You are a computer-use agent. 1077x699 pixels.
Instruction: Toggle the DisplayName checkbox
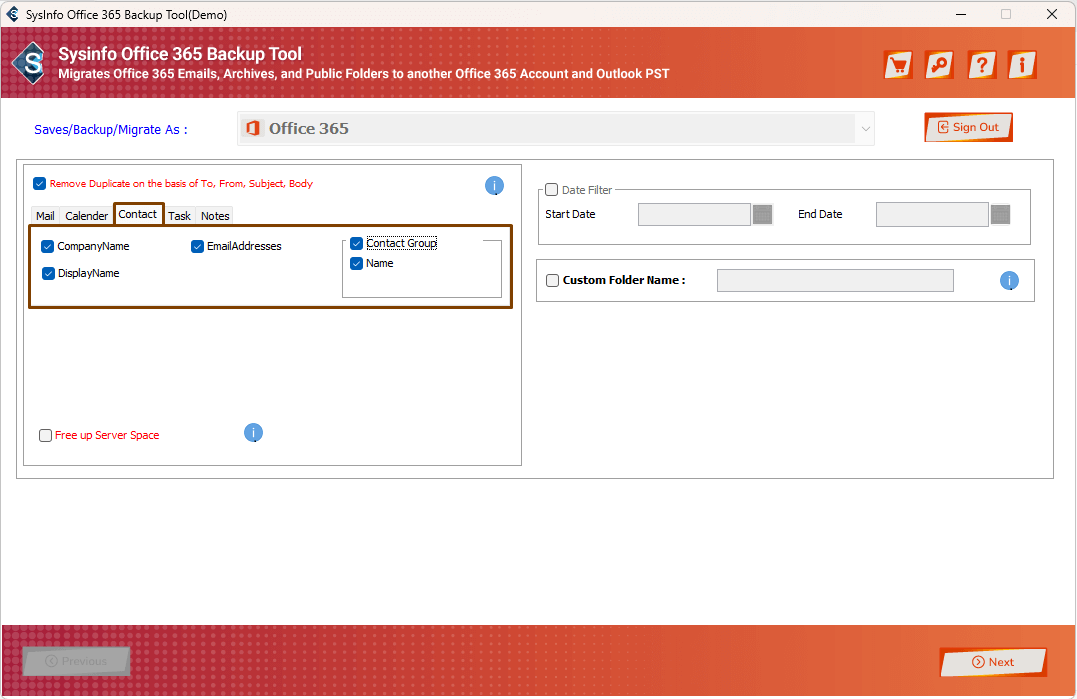coord(48,273)
